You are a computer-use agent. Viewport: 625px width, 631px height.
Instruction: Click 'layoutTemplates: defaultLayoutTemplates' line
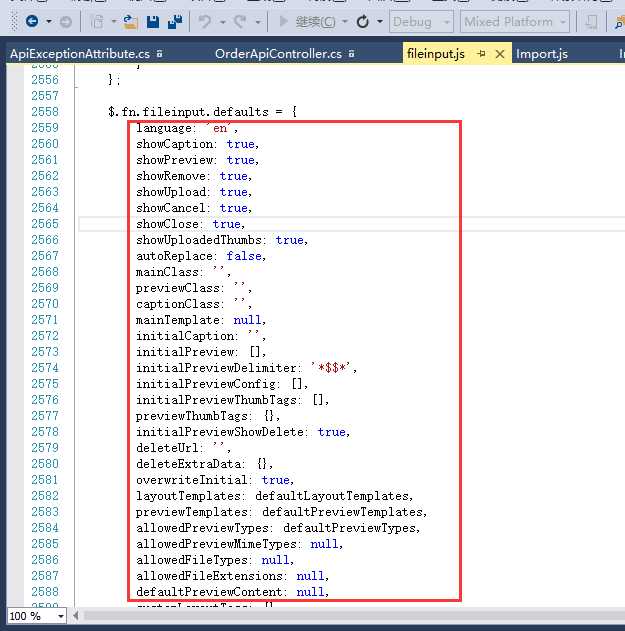(274, 496)
